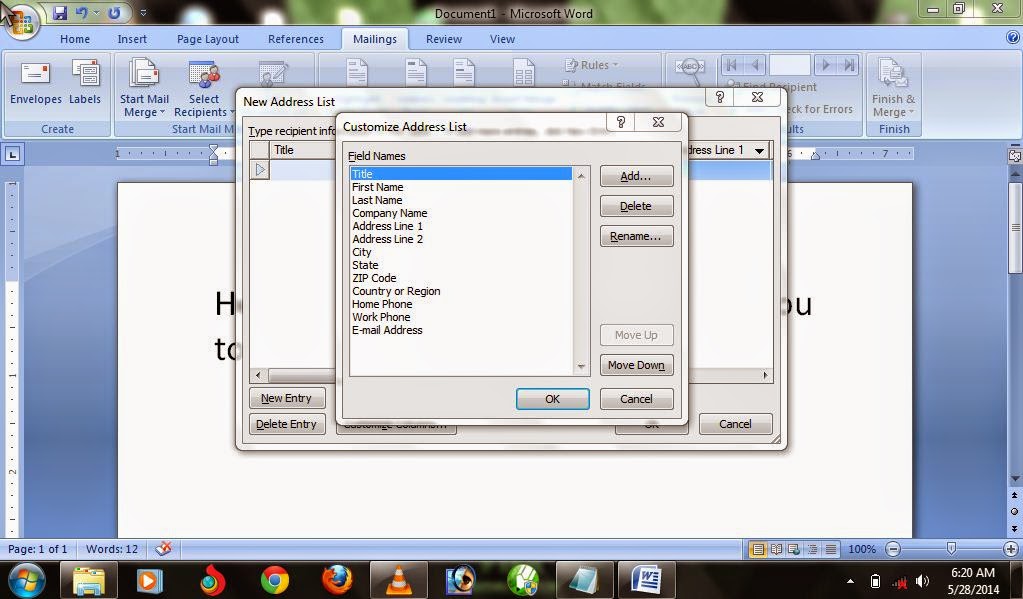The image size is (1023, 599).
Task: Switch to the References tab
Action: 296,39
